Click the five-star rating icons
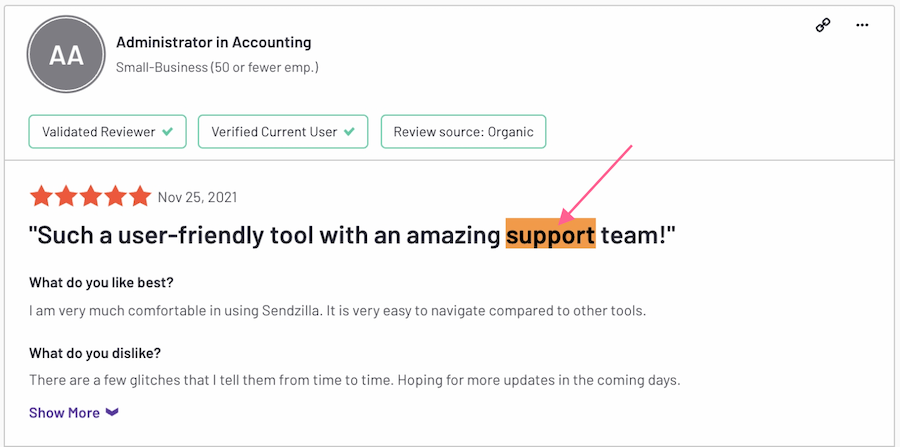Viewport: 900px width, 447px height. point(90,196)
